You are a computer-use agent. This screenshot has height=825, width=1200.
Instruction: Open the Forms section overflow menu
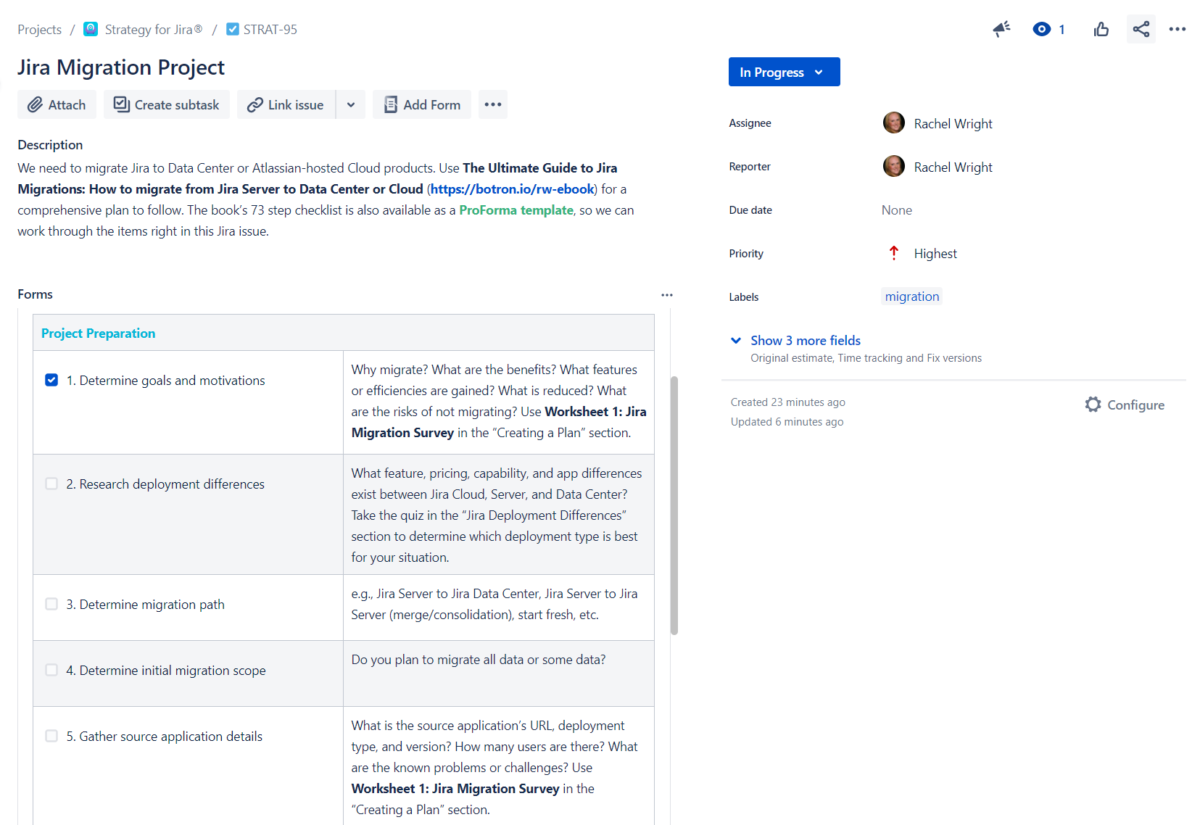point(666,294)
